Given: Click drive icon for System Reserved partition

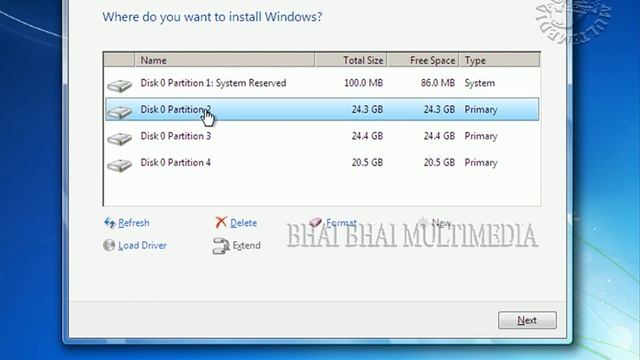Looking at the screenshot, I should coord(120,85).
